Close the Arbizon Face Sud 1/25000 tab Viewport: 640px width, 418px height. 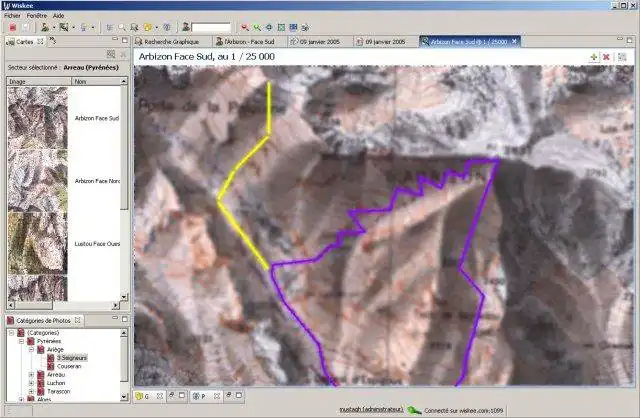(x=514, y=41)
